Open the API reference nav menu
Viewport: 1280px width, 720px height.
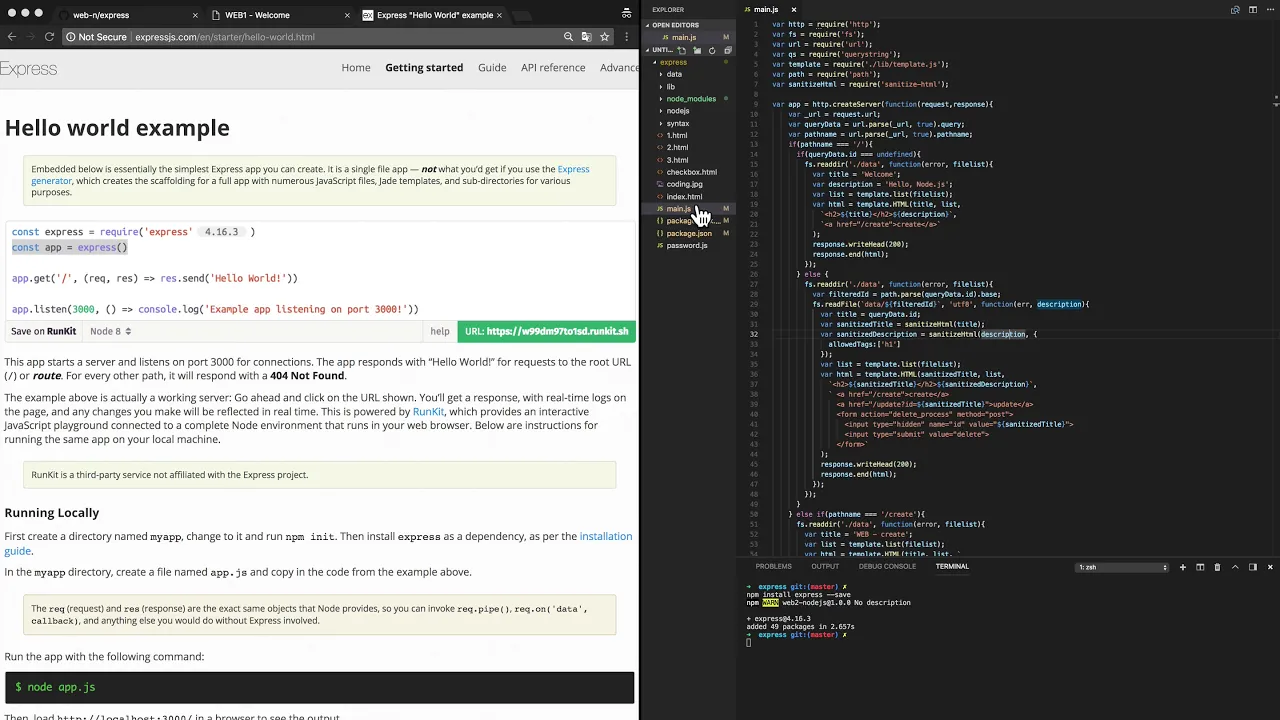pos(553,68)
